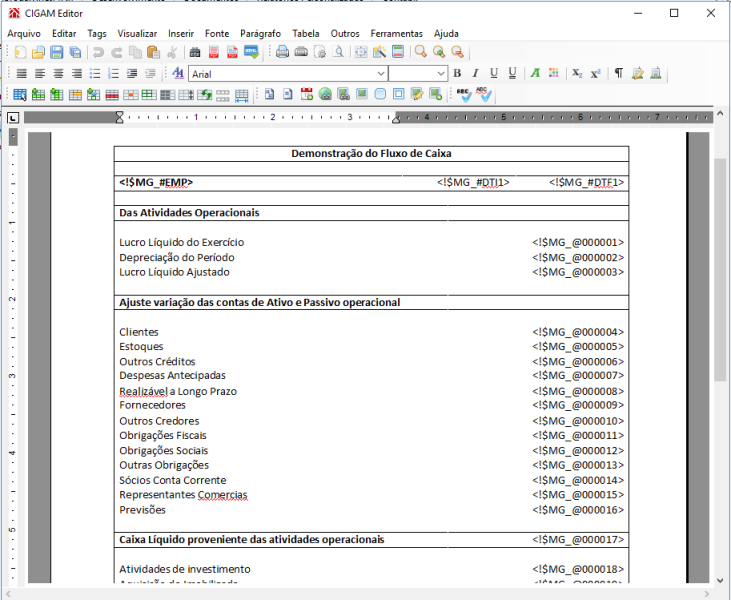The image size is (731, 600).
Task: Expand the Arial font name dropdown
Action: click(x=381, y=74)
